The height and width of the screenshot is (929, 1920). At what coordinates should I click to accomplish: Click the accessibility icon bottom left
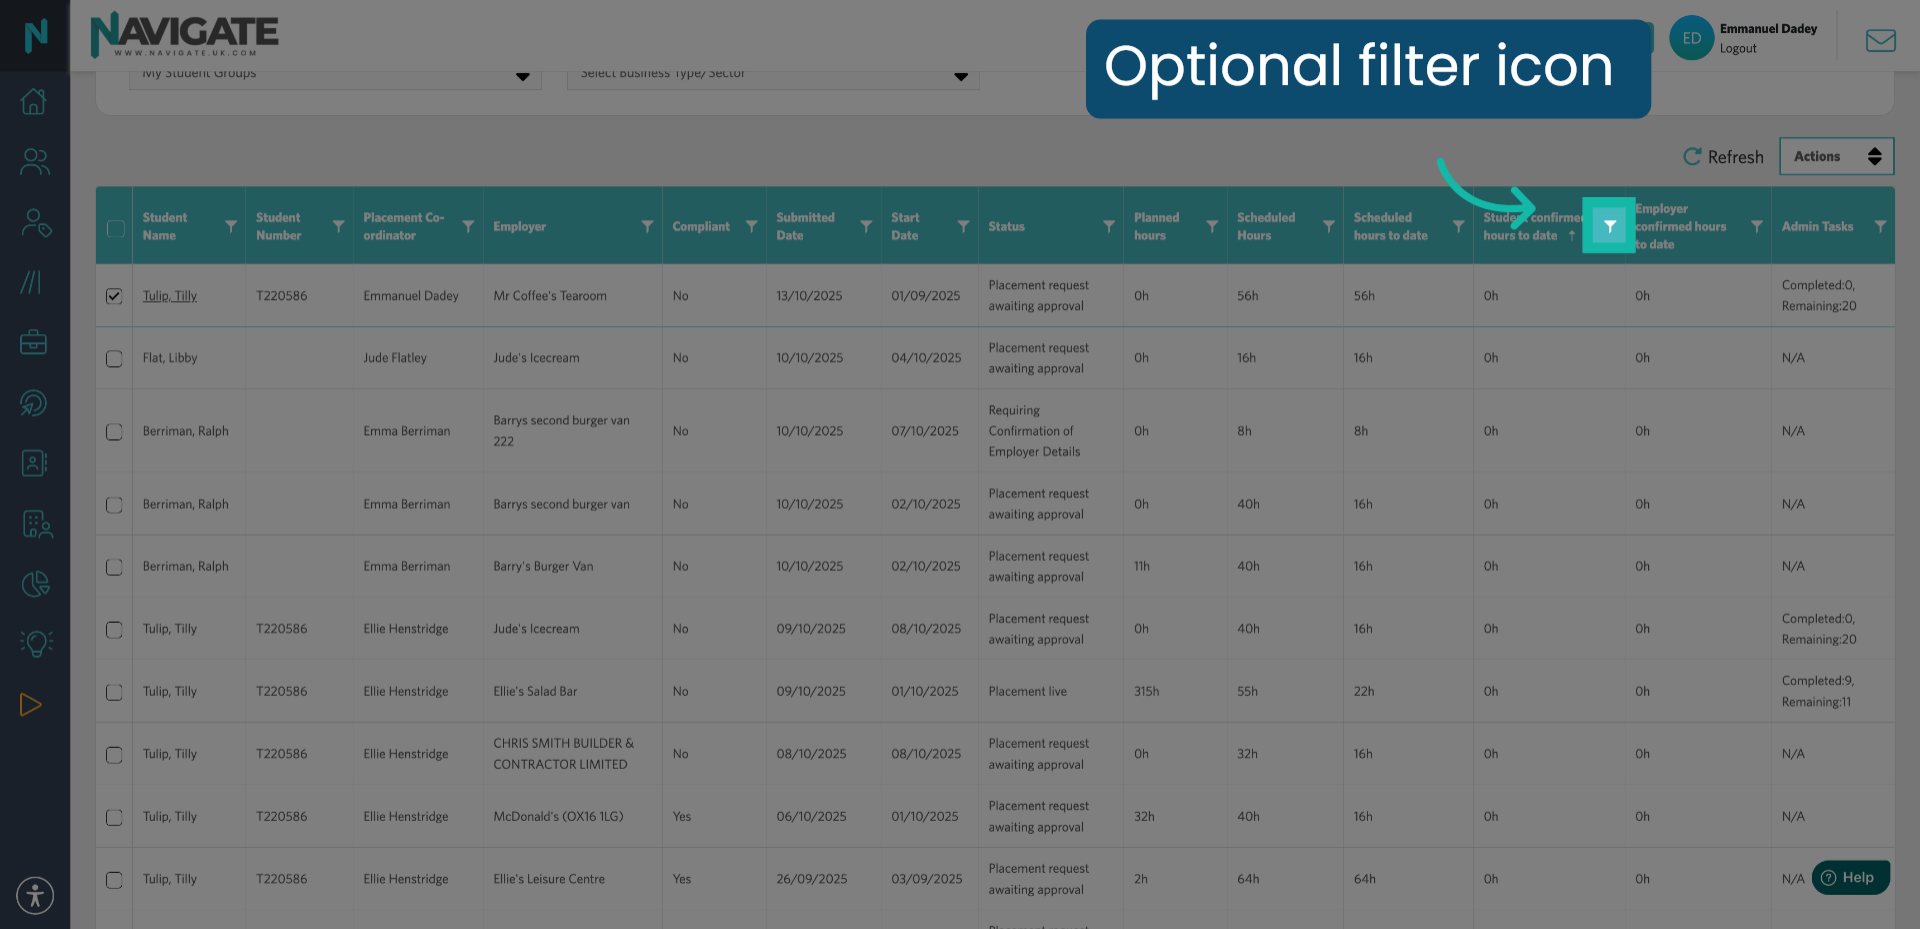35,895
